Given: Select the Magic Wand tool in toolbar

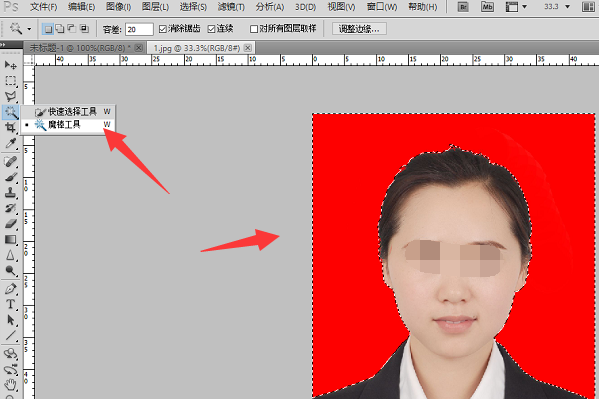Looking at the screenshot, I should coord(10,112).
